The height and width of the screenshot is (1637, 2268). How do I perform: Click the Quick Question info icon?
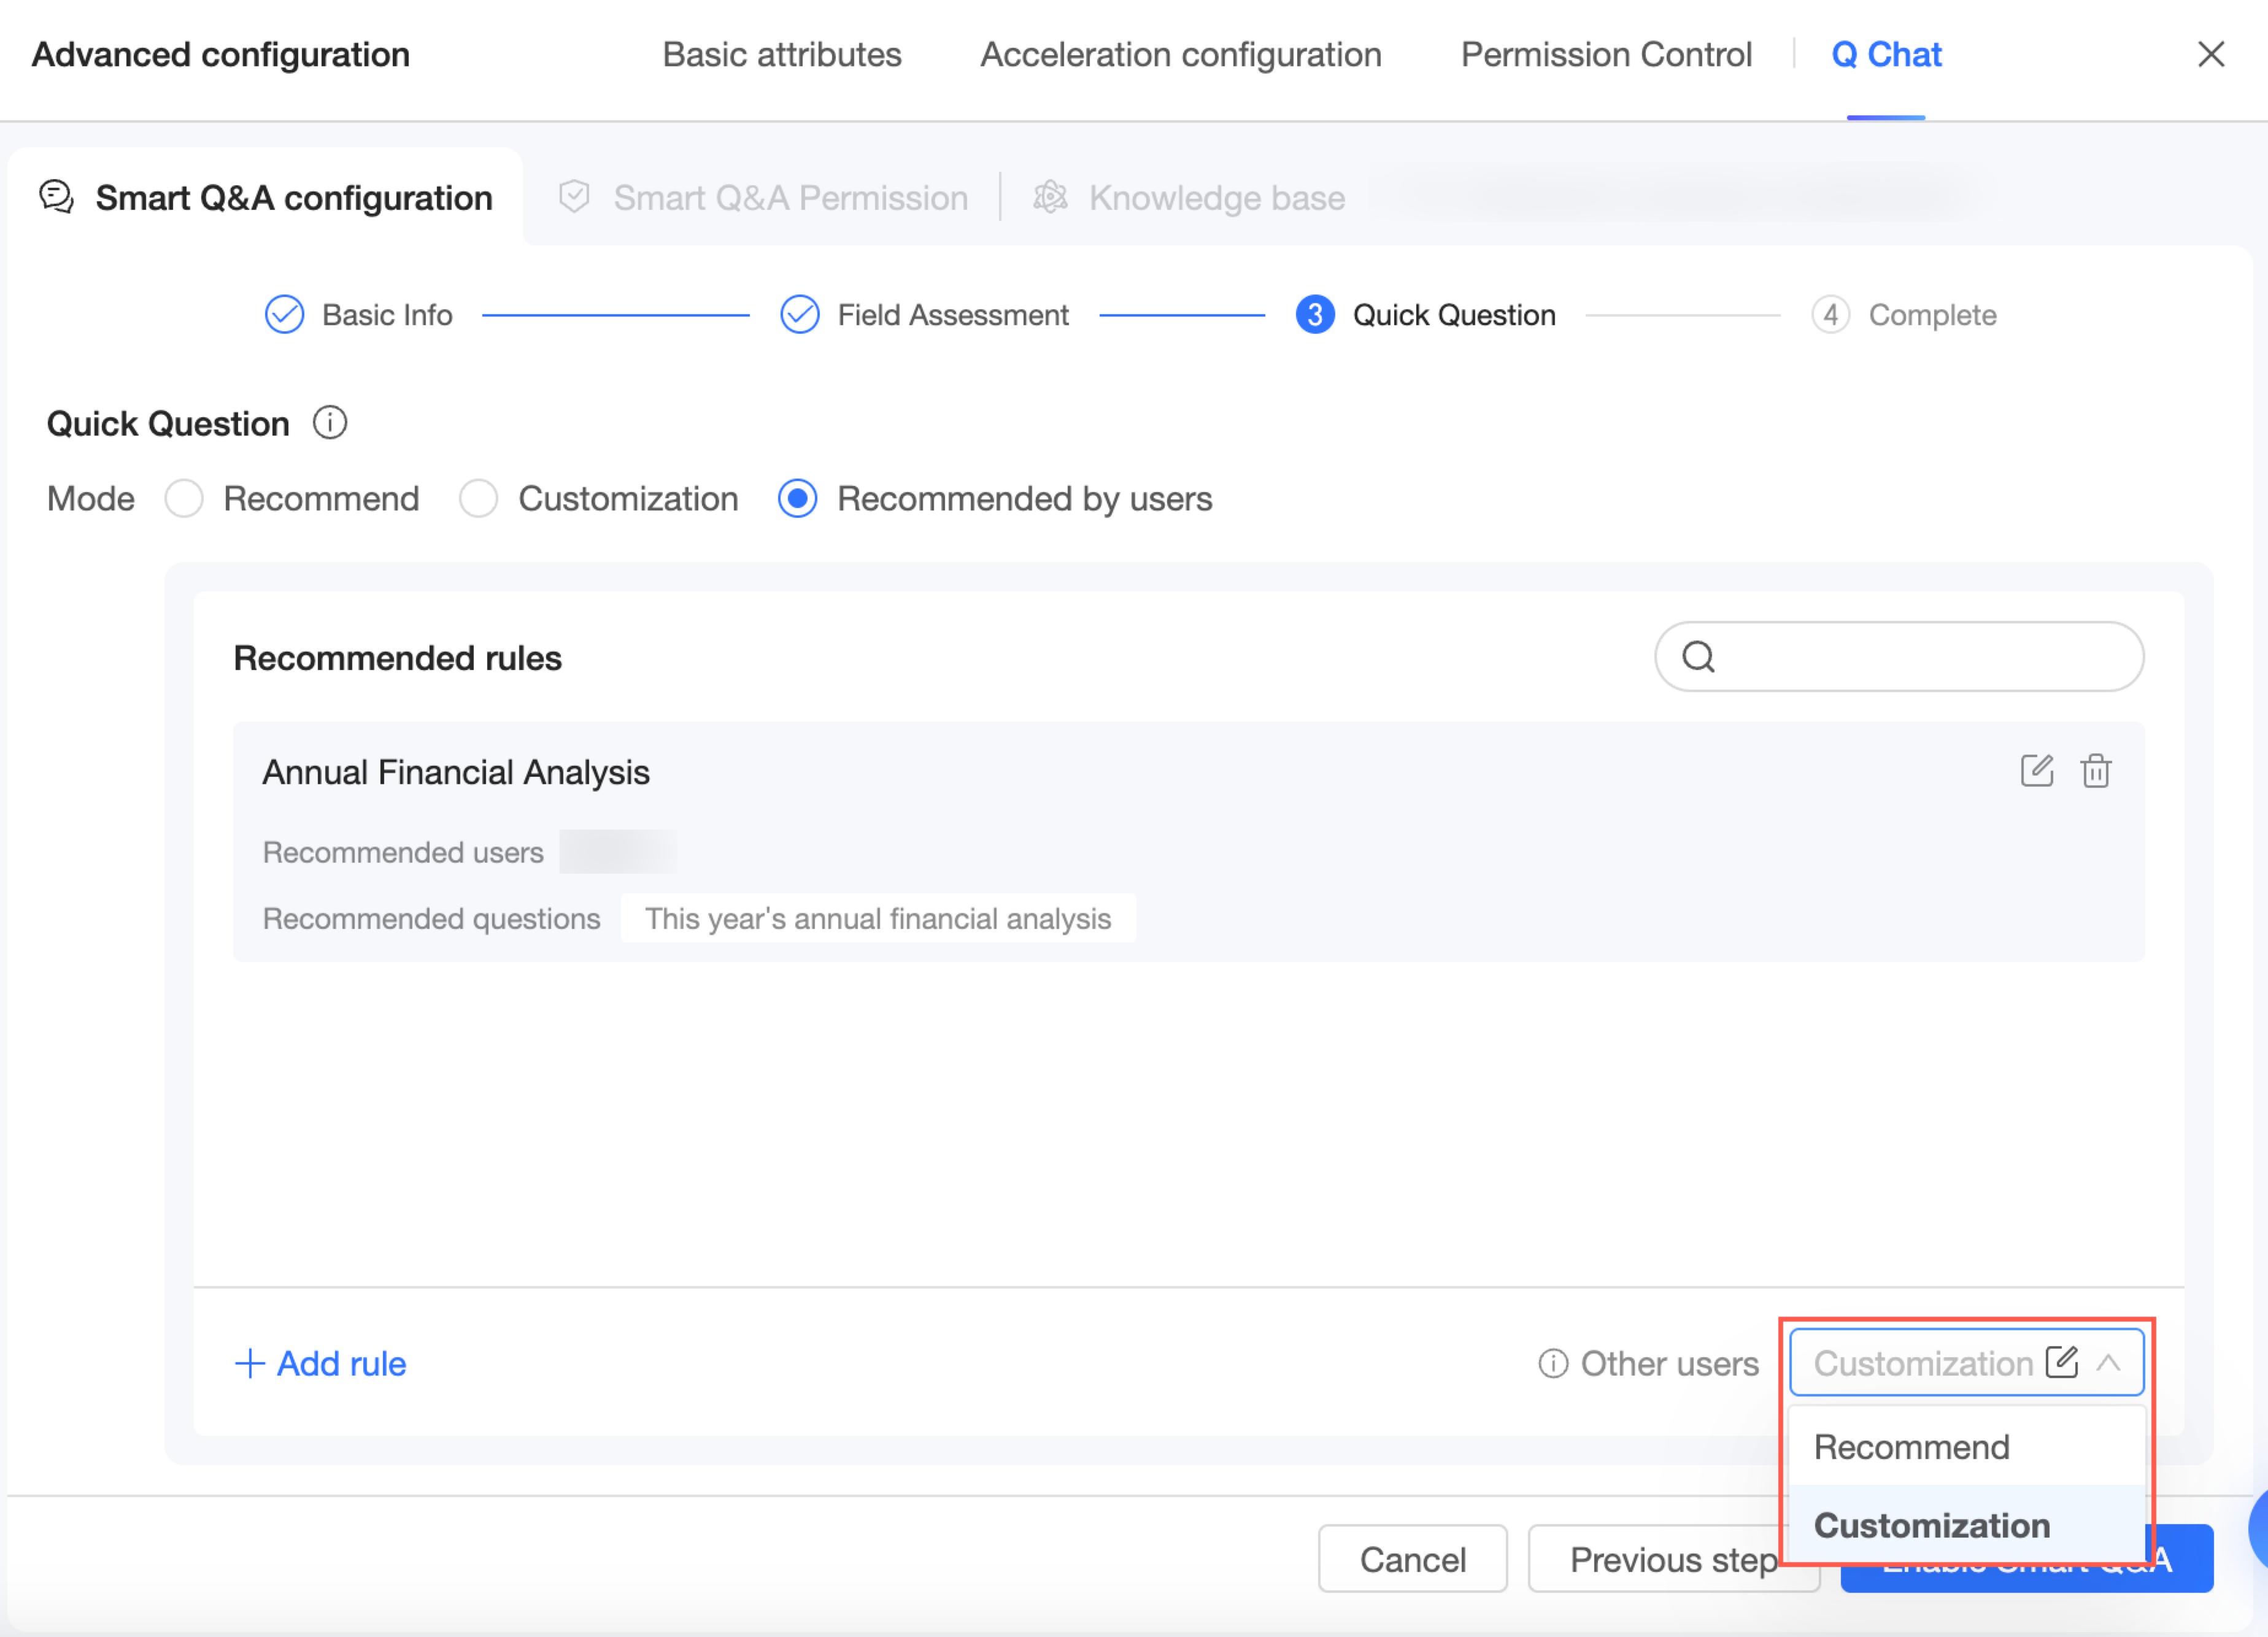330,423
